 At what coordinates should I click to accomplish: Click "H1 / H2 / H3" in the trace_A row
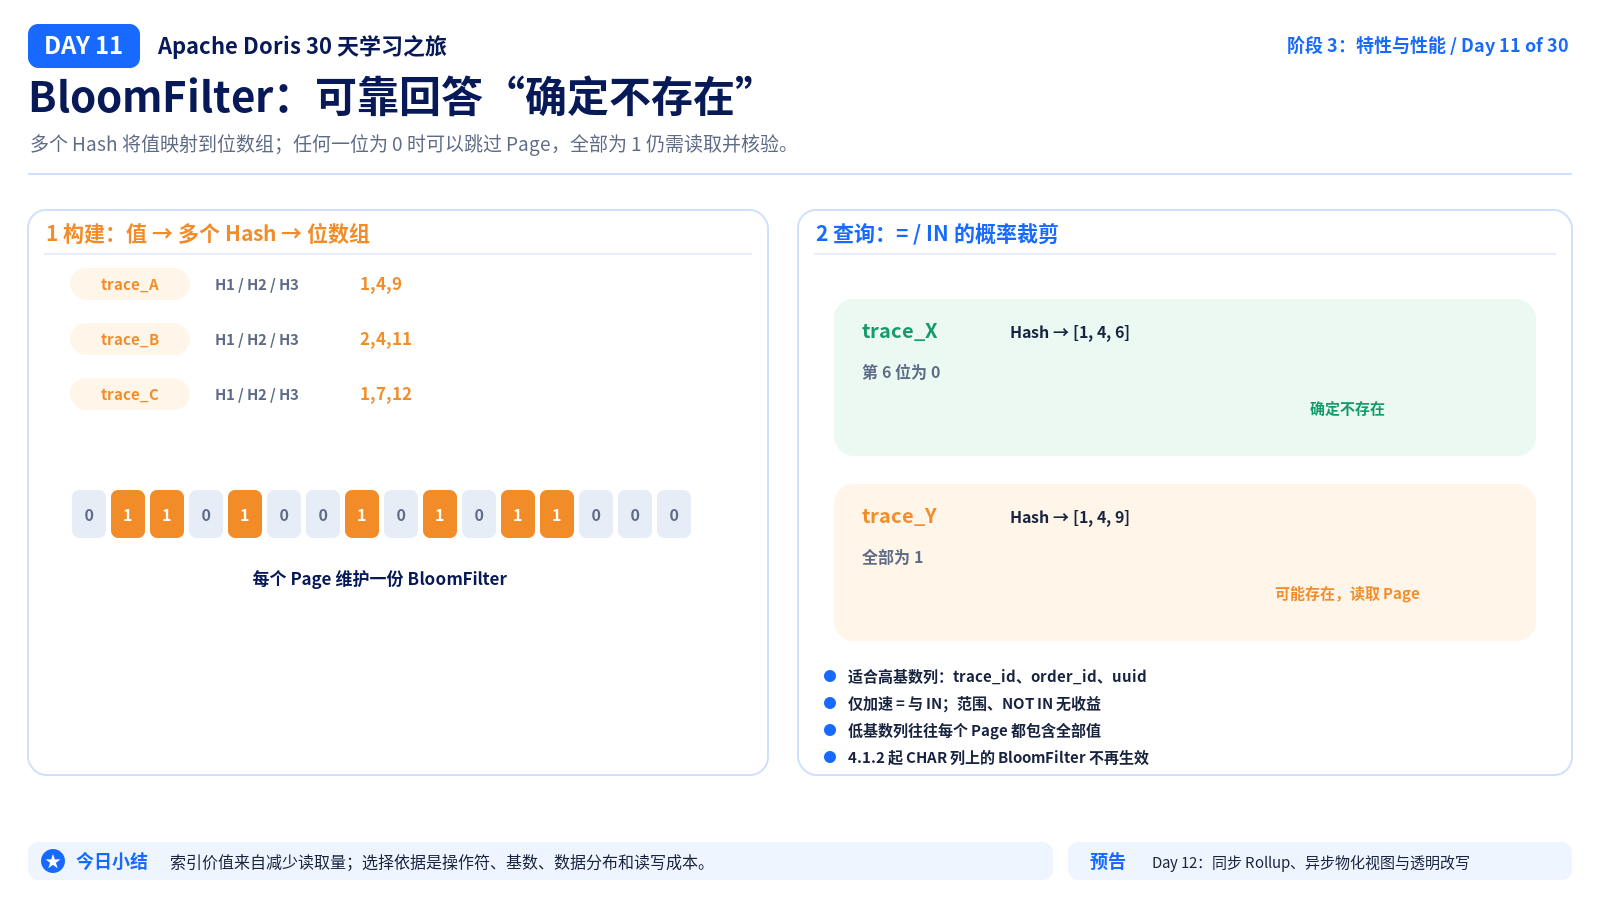[x=257, y=285]
